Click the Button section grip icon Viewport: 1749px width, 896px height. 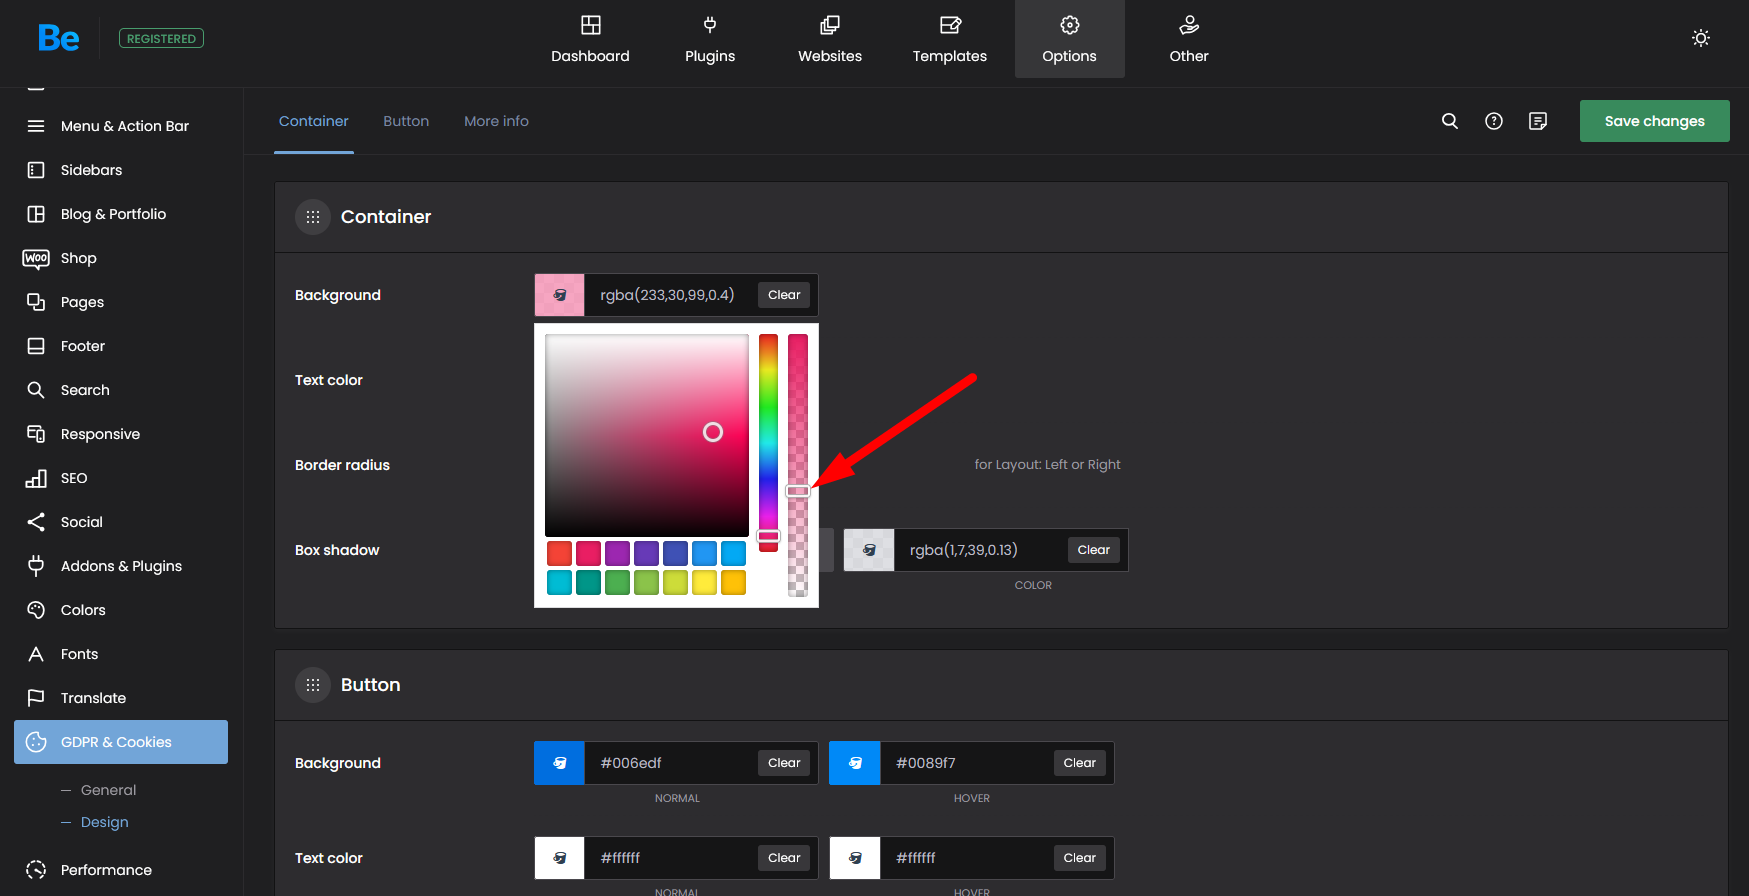click(313, 685)
